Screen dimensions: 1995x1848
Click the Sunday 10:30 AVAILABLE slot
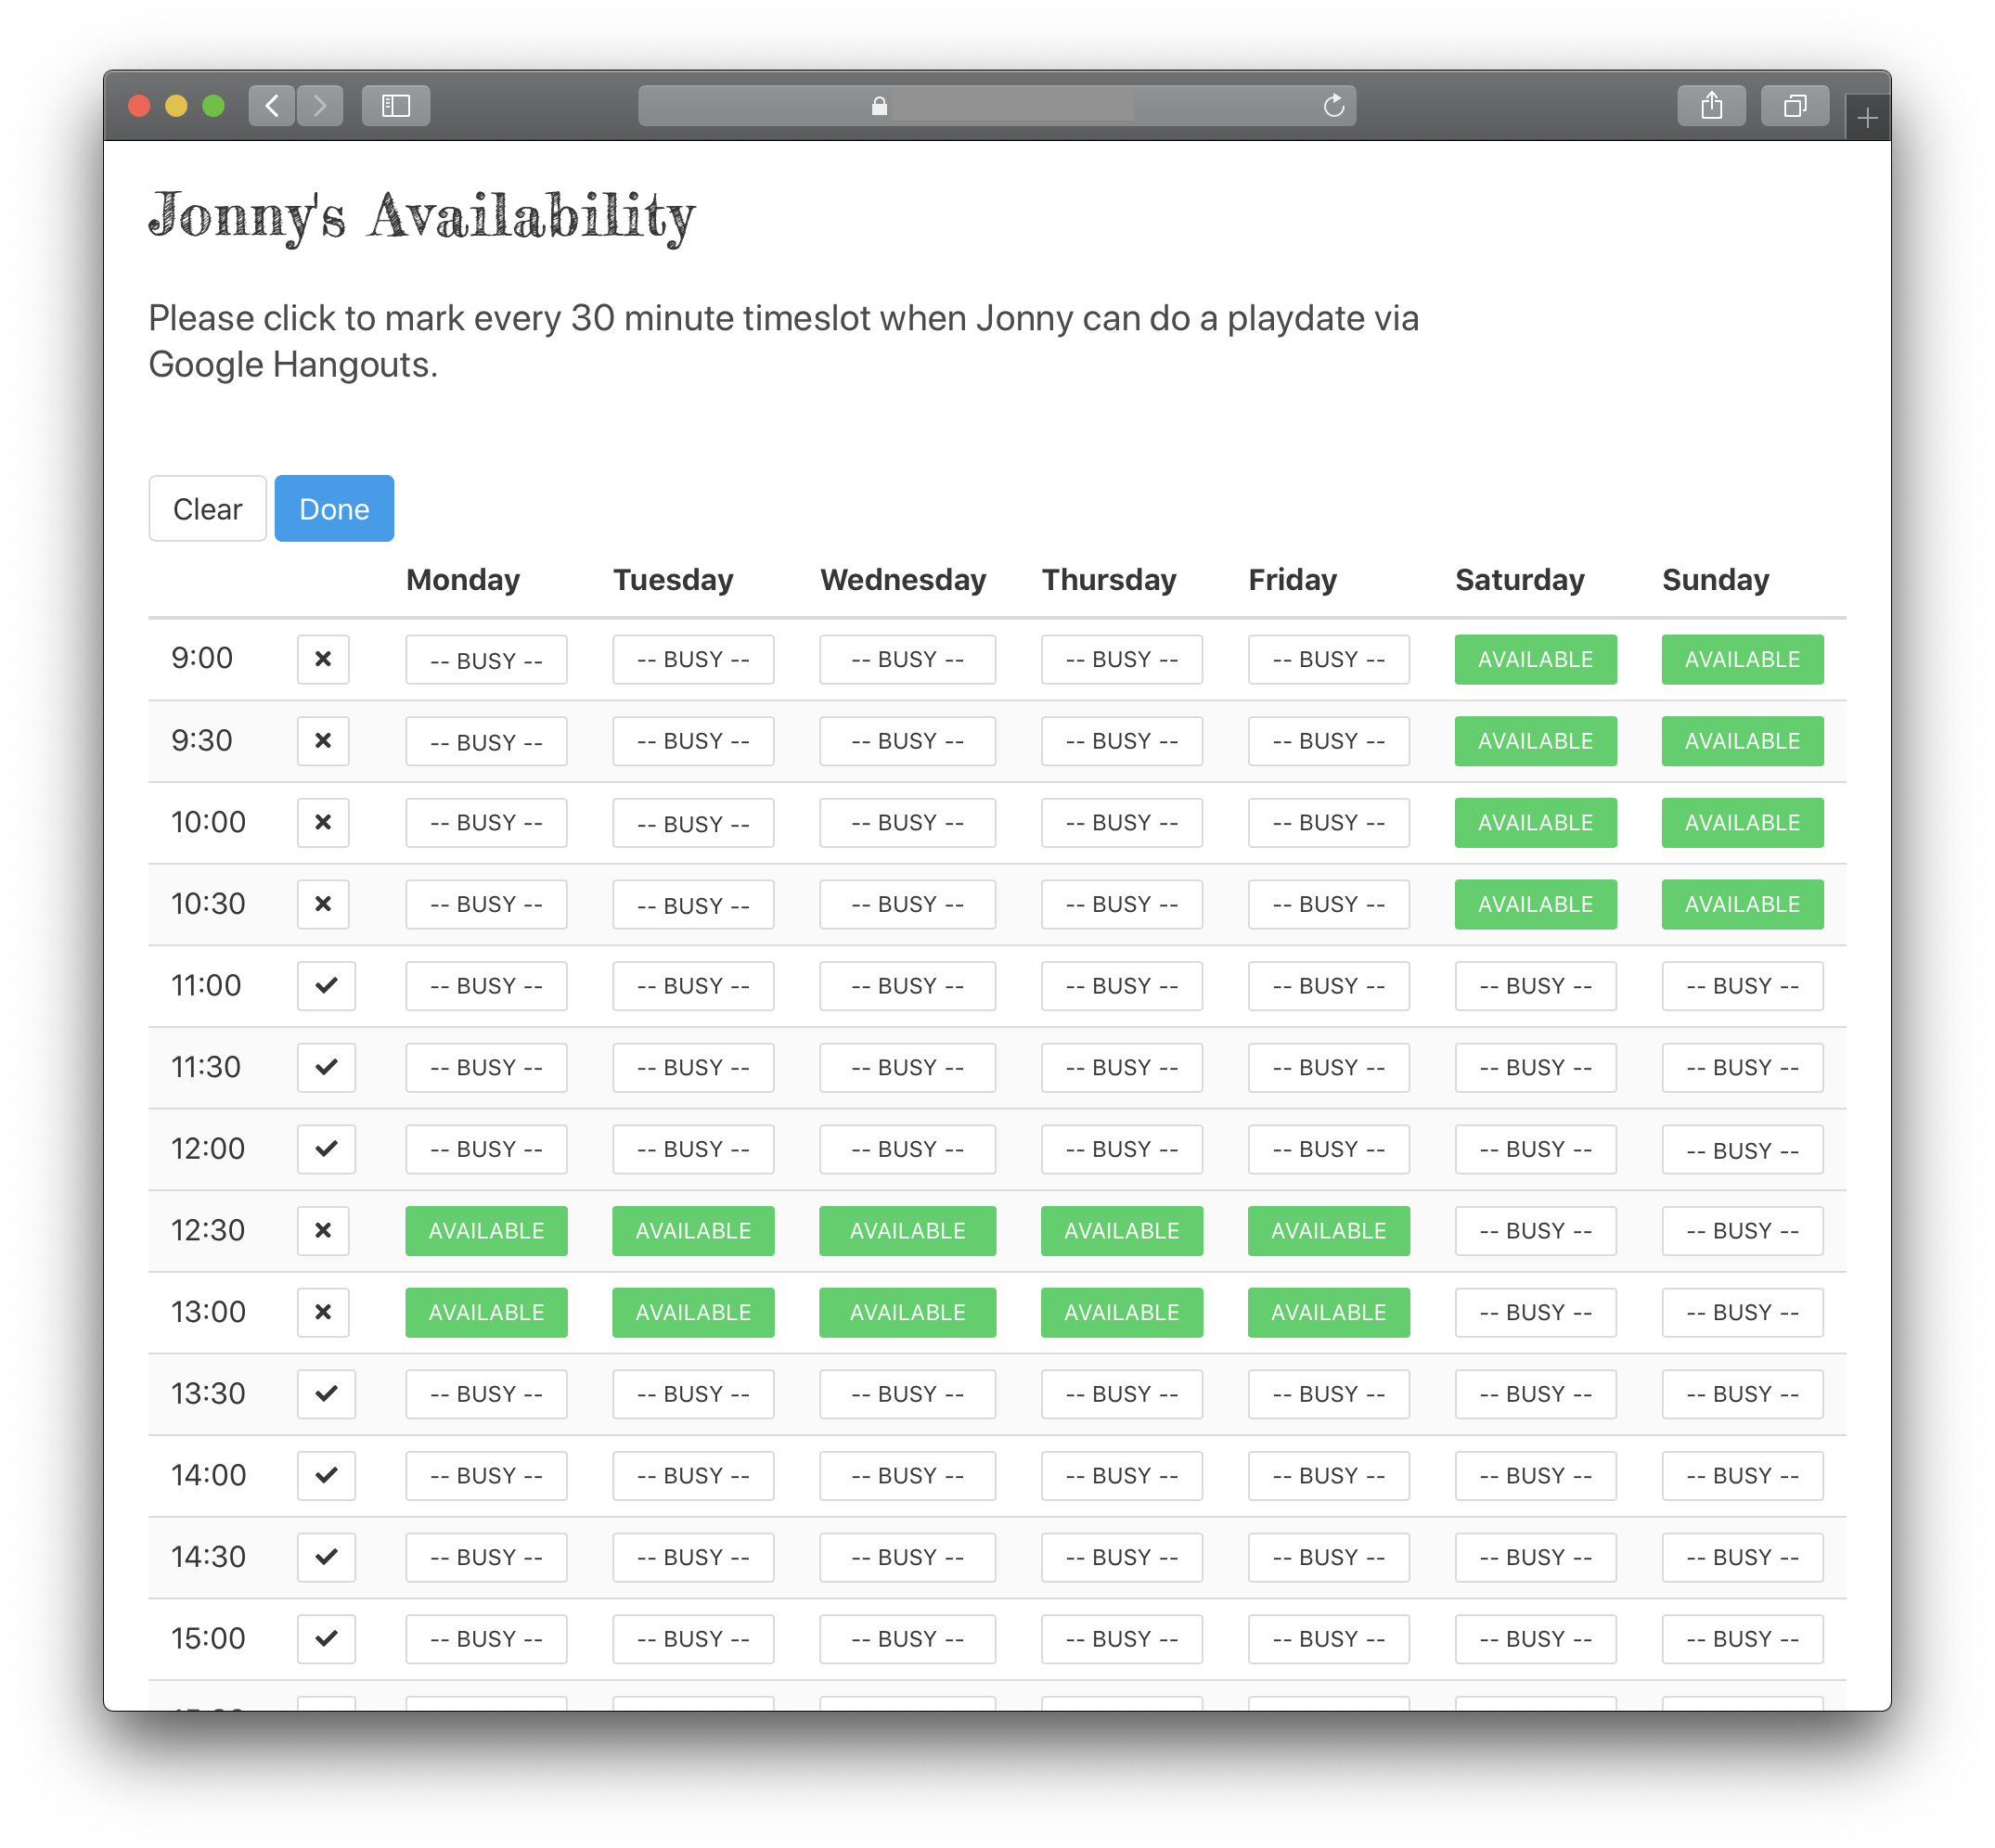click(1742, 904)
